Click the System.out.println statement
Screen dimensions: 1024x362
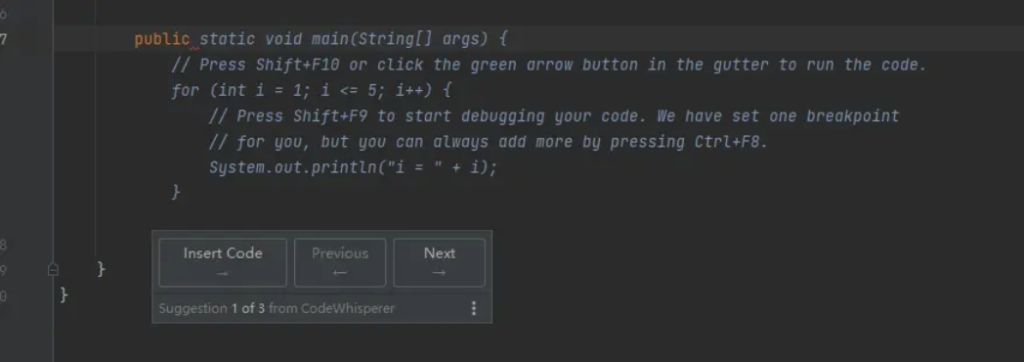coord(353,168)
